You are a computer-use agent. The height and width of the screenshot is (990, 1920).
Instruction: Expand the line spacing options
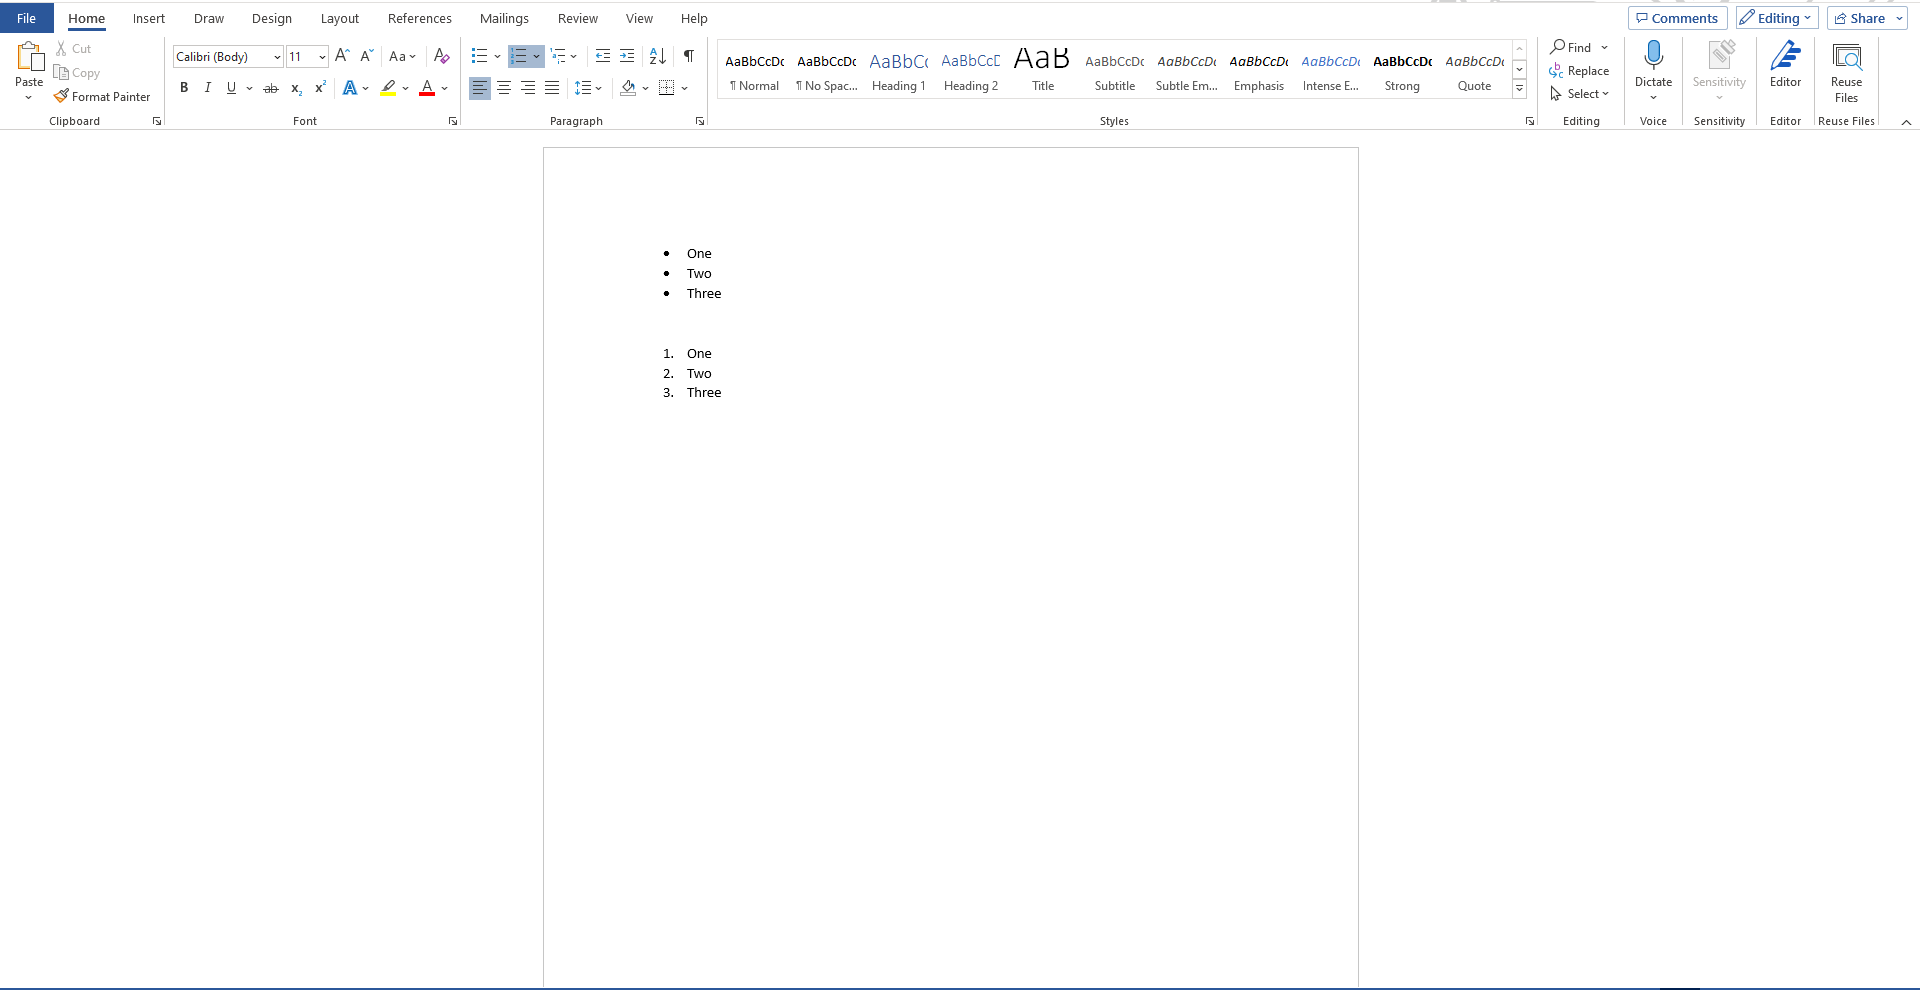pos(597,88)
